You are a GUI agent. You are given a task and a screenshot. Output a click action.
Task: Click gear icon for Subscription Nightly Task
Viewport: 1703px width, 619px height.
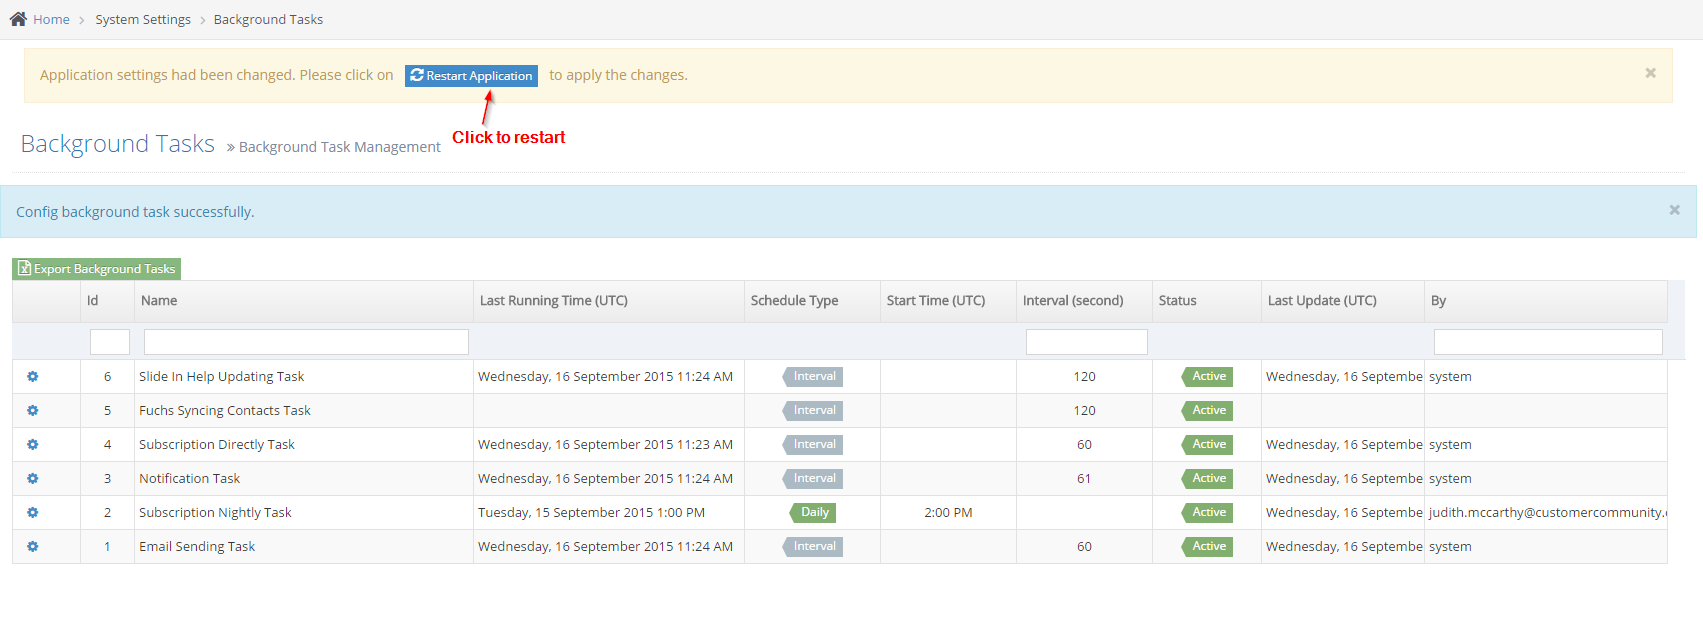(32, 513)
